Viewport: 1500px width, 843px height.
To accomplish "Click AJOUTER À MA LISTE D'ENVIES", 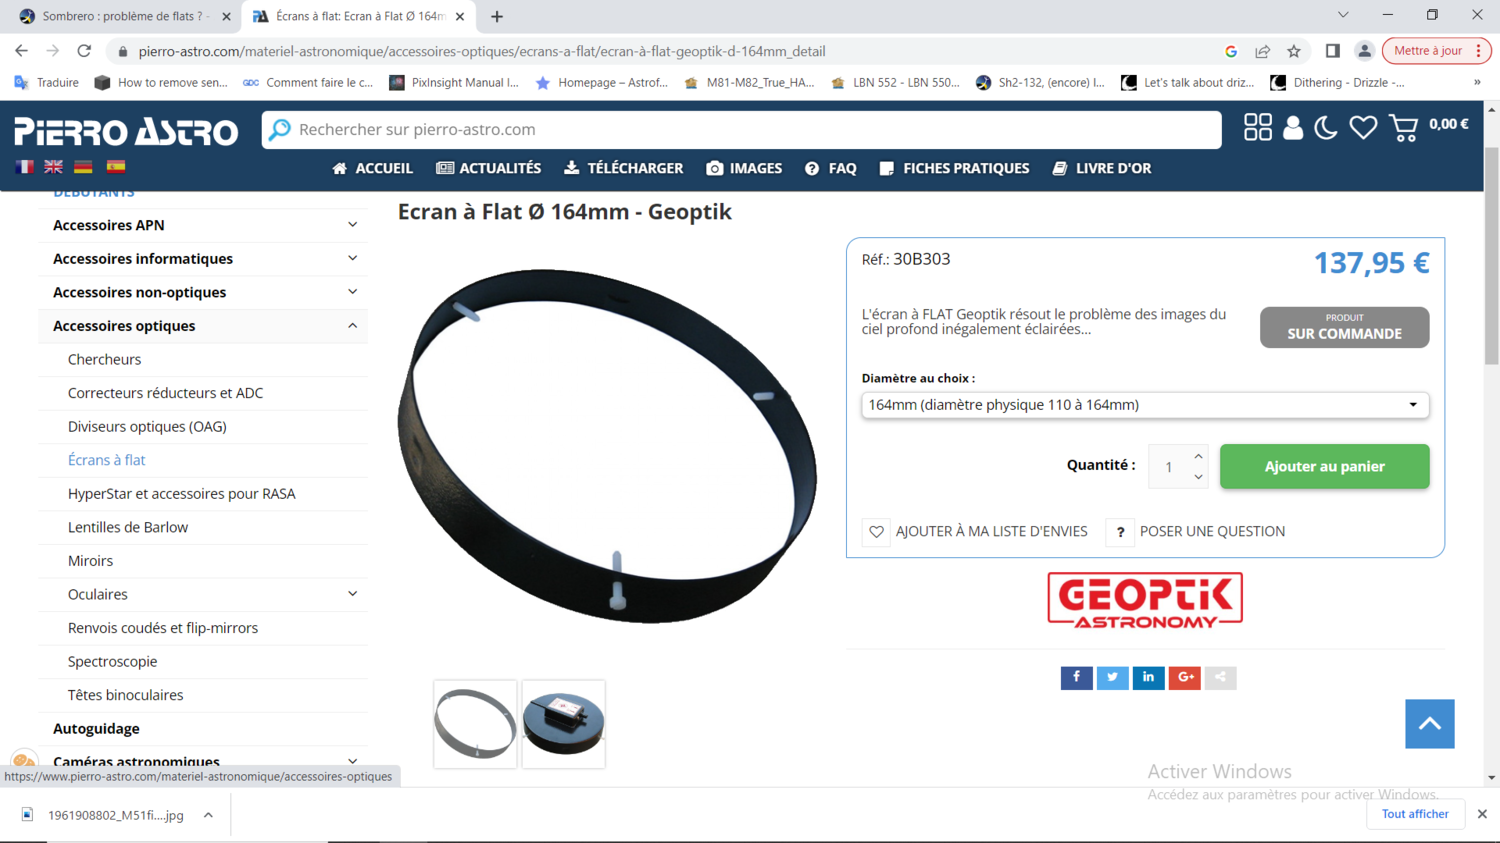I will pos(975,531).
